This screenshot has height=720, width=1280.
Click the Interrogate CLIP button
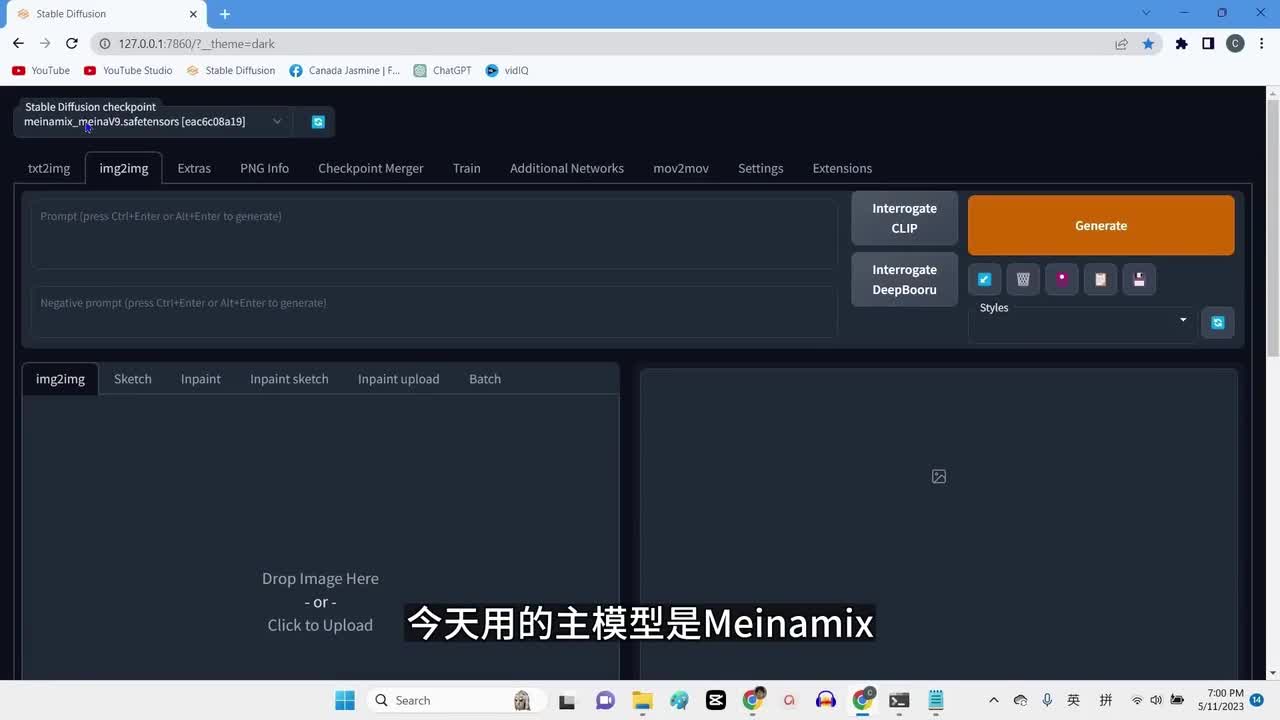(904, 218)
